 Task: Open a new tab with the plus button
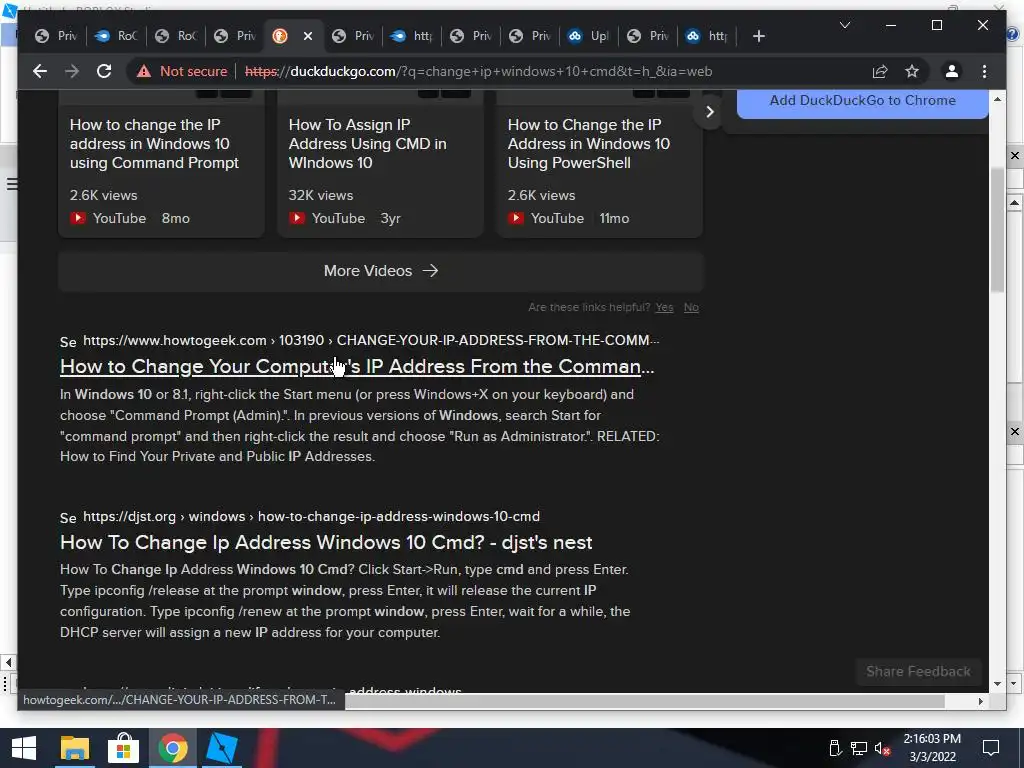point(758,36)
